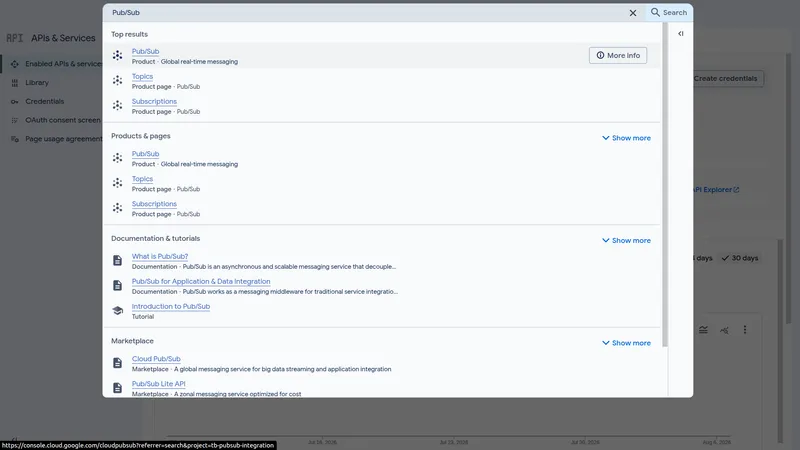800x450 pixels.
Task: Open Subscriptions link under Products & pages
Action: pos(154,204)
